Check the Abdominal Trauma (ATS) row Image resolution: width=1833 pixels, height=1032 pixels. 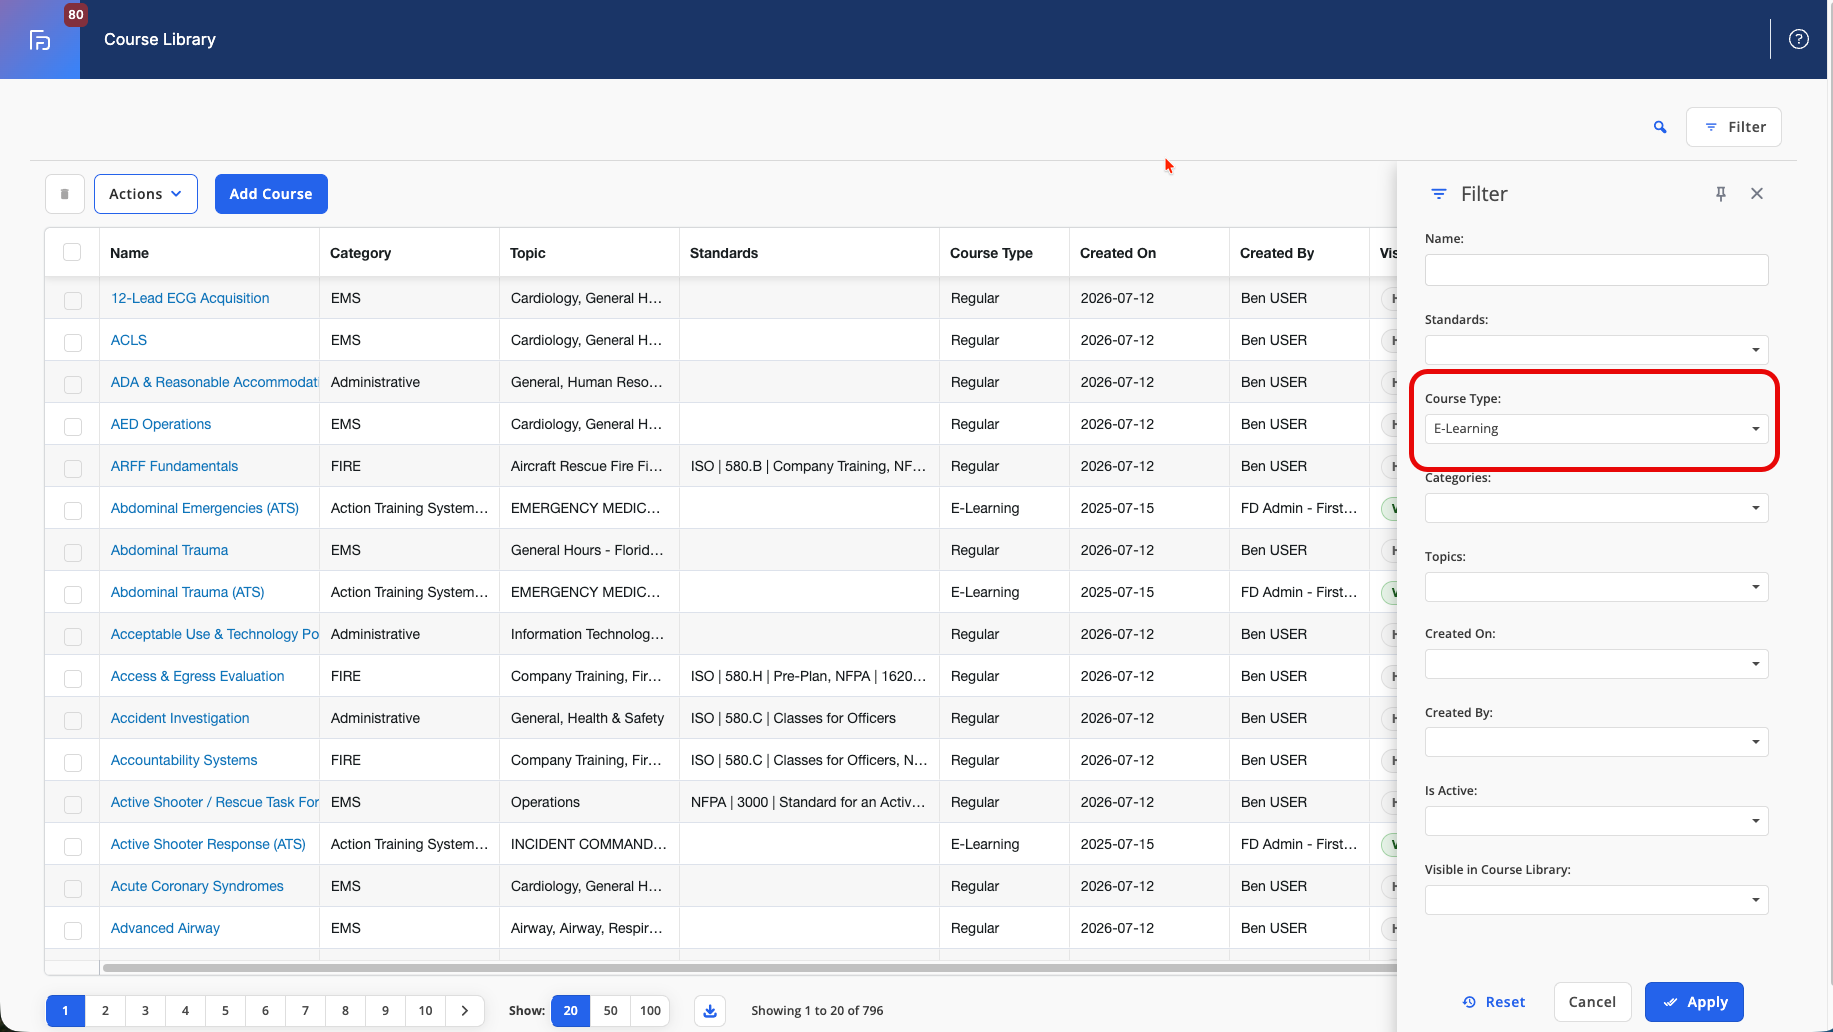pos(73,594)
